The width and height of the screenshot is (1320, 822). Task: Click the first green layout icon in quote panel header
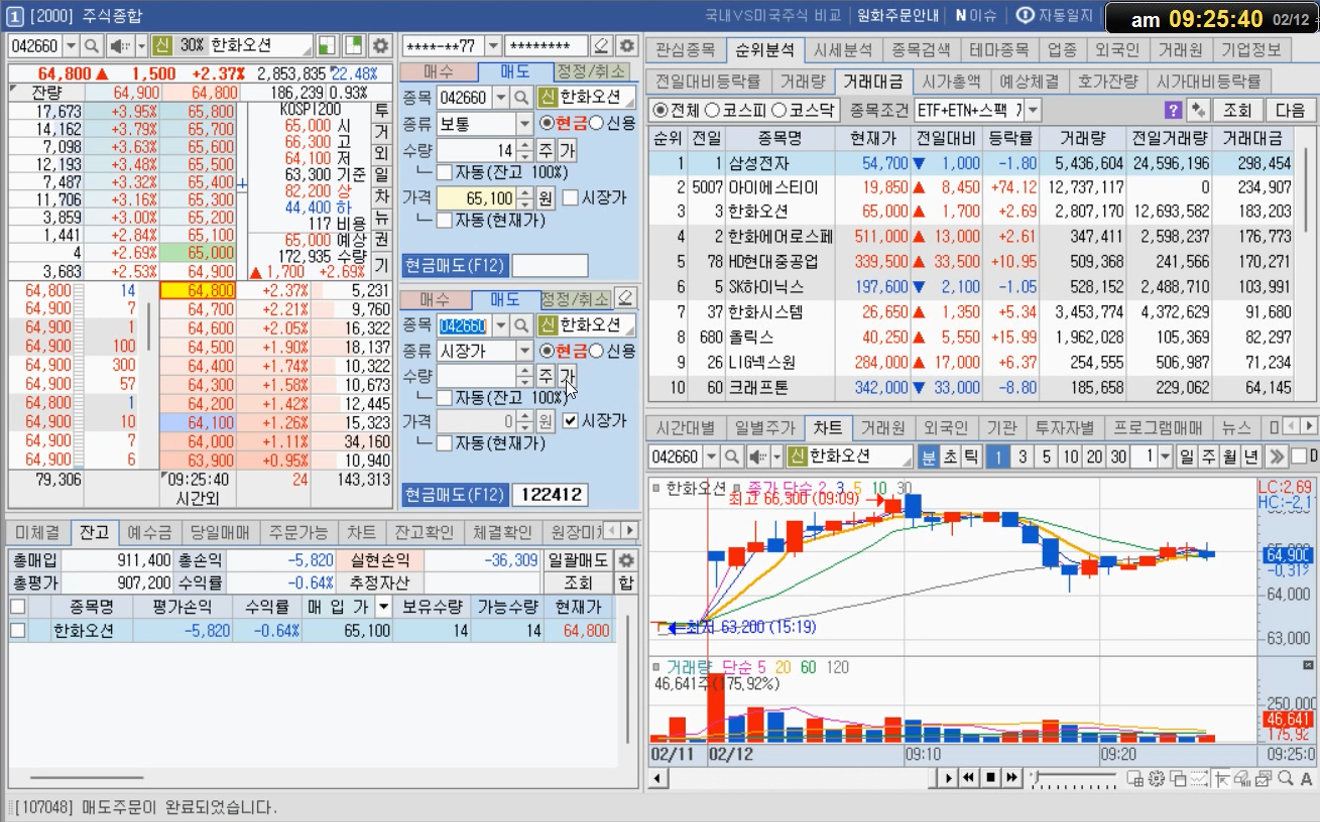[327, 46]
